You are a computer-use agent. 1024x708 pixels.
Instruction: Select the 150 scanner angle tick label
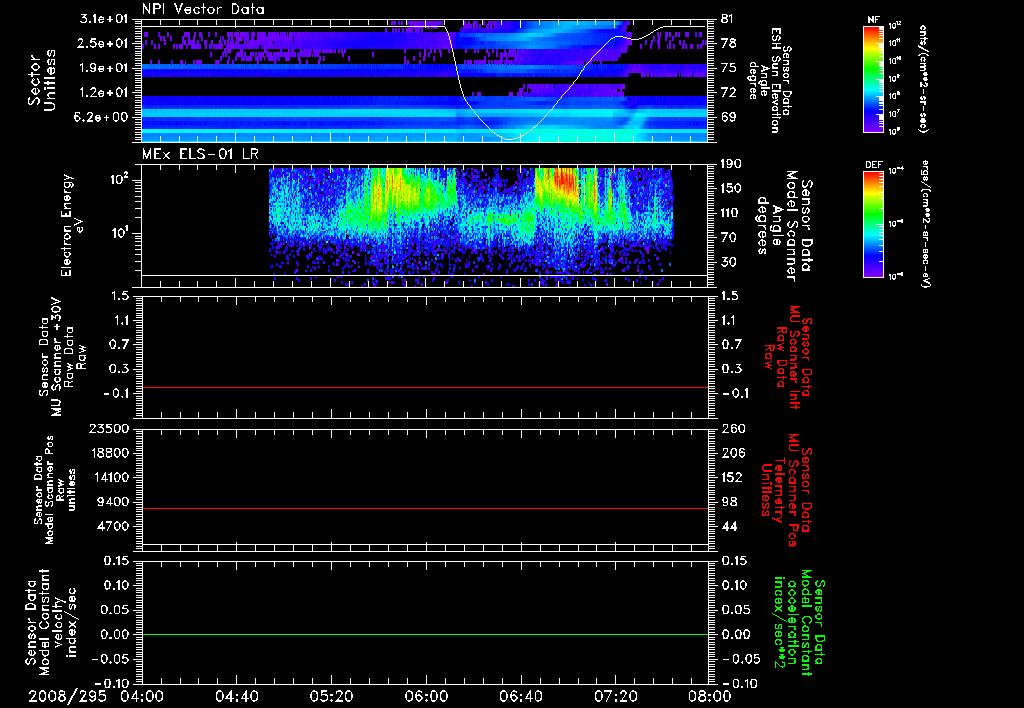732,189
